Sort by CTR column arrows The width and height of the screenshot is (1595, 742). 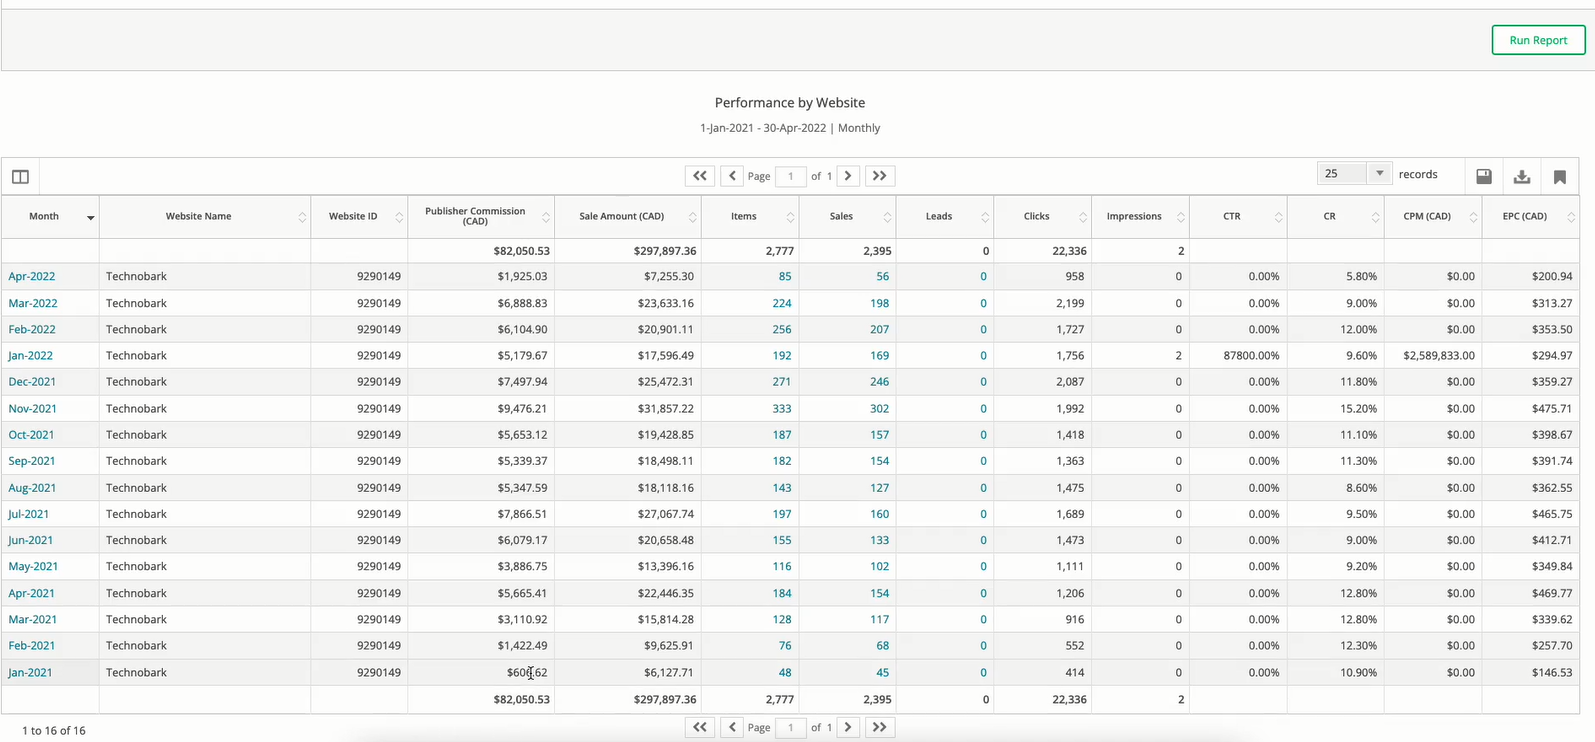coord(1278,217)
